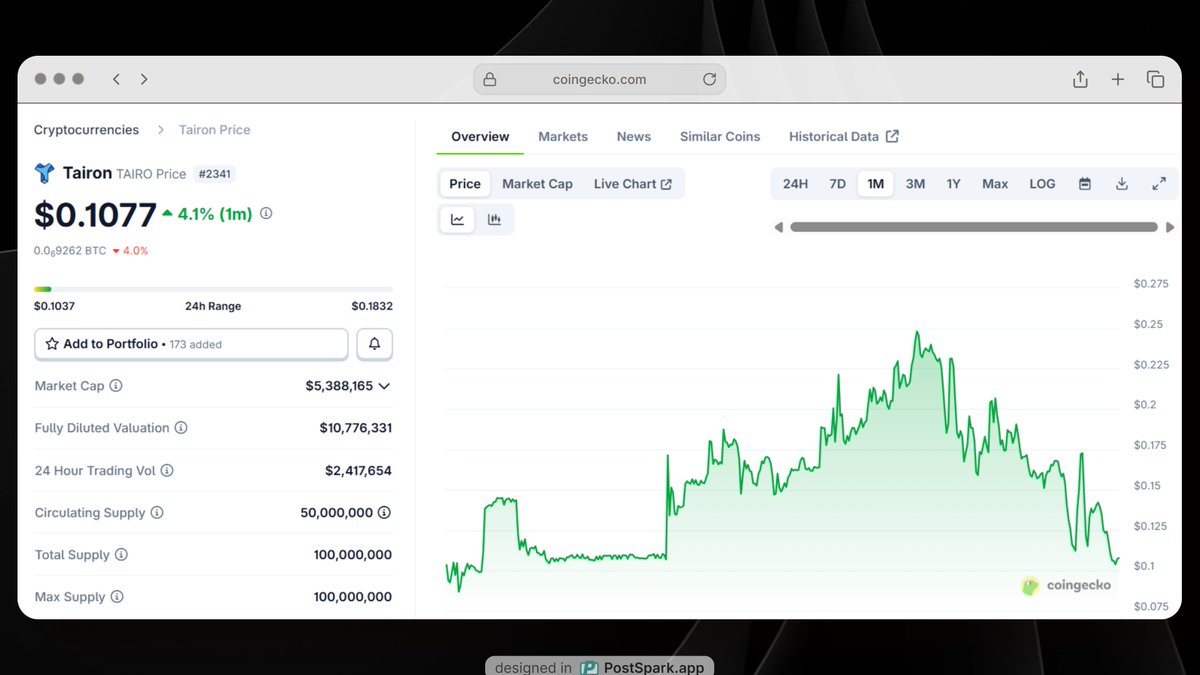Viewport: 1200px width, 675px height.
Task: Select the 1M time range
Action: point(876,184)
